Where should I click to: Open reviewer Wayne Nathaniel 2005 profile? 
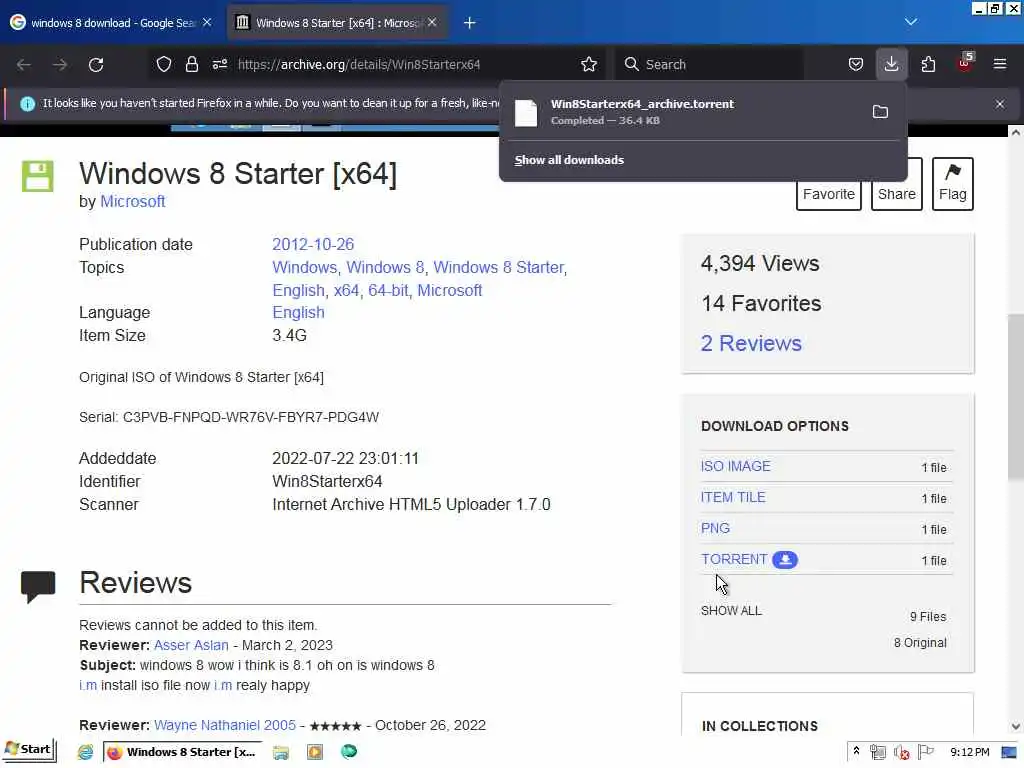[225, 725]
